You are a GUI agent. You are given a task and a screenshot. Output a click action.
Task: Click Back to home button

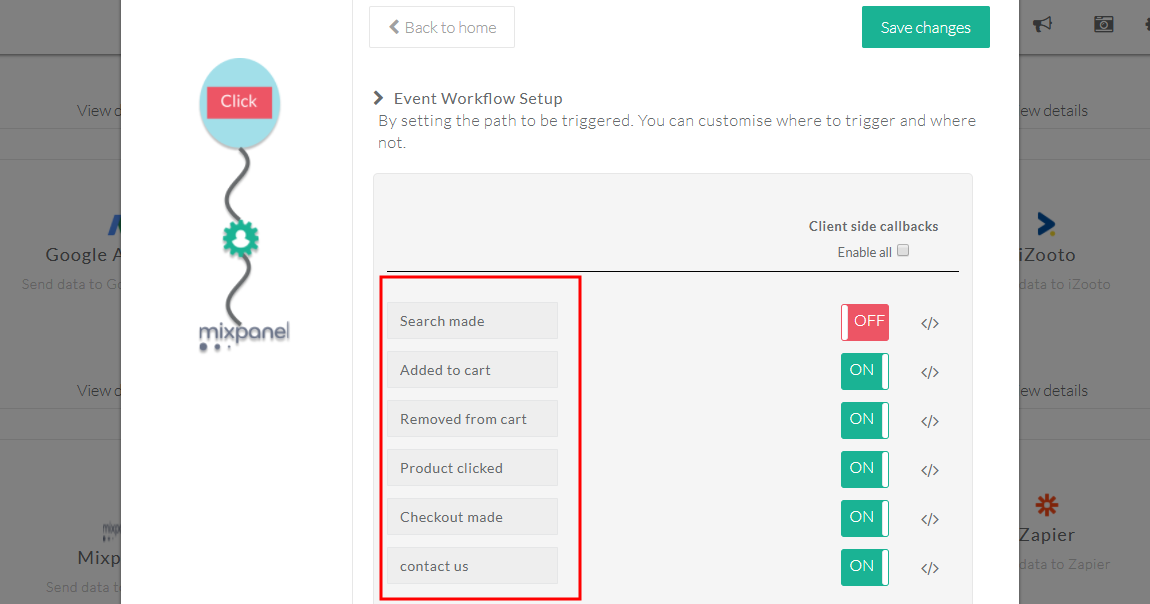coord(442,27)
